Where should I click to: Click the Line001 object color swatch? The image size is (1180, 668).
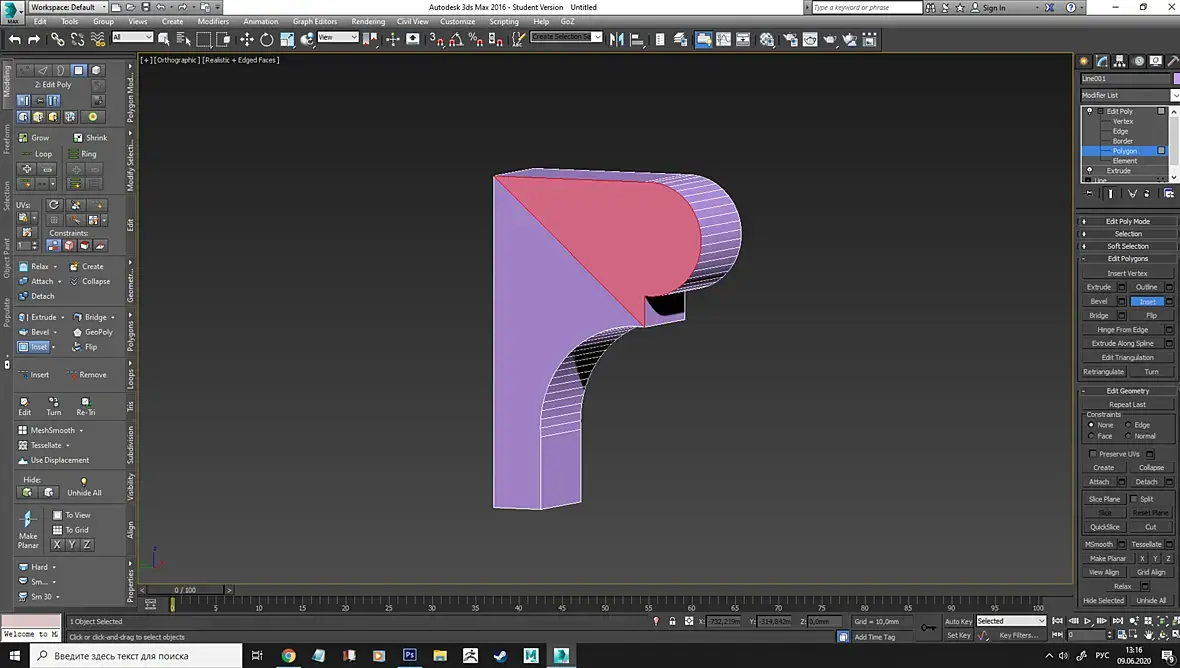1175,78
